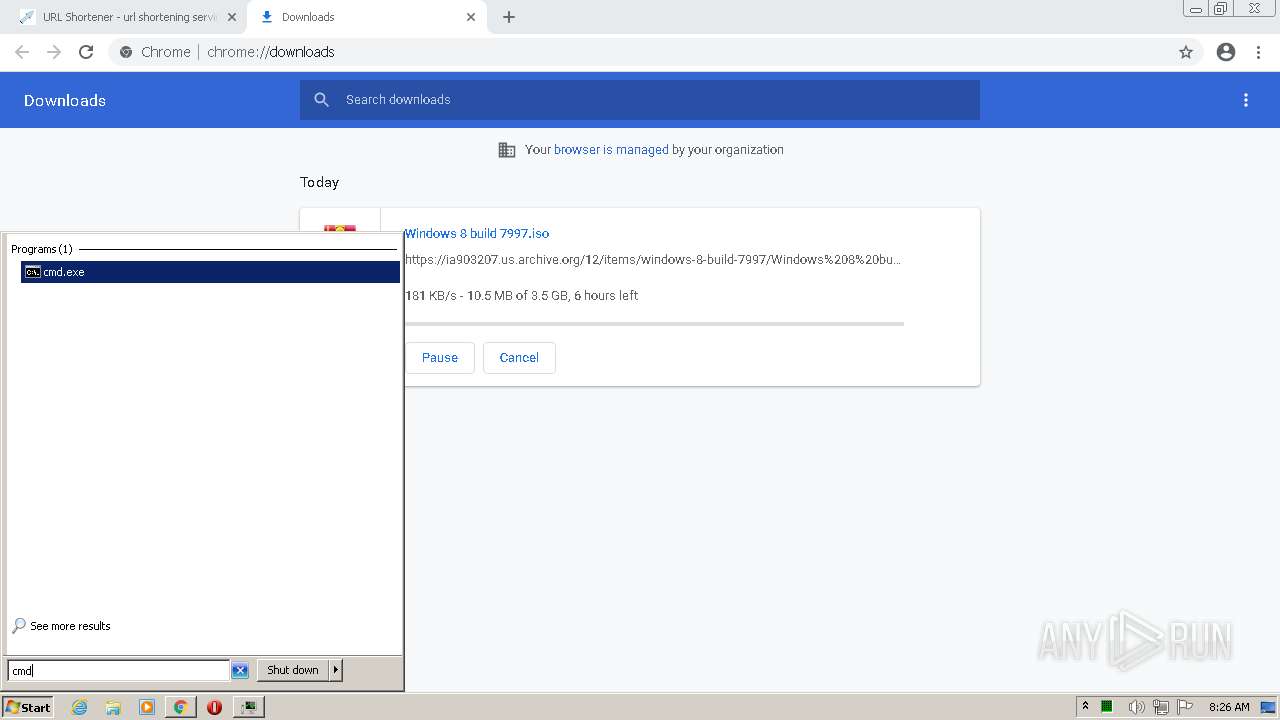Cancel the ISO download
The width and height of the screenshot is (1280, 720).
pos(519,358)
